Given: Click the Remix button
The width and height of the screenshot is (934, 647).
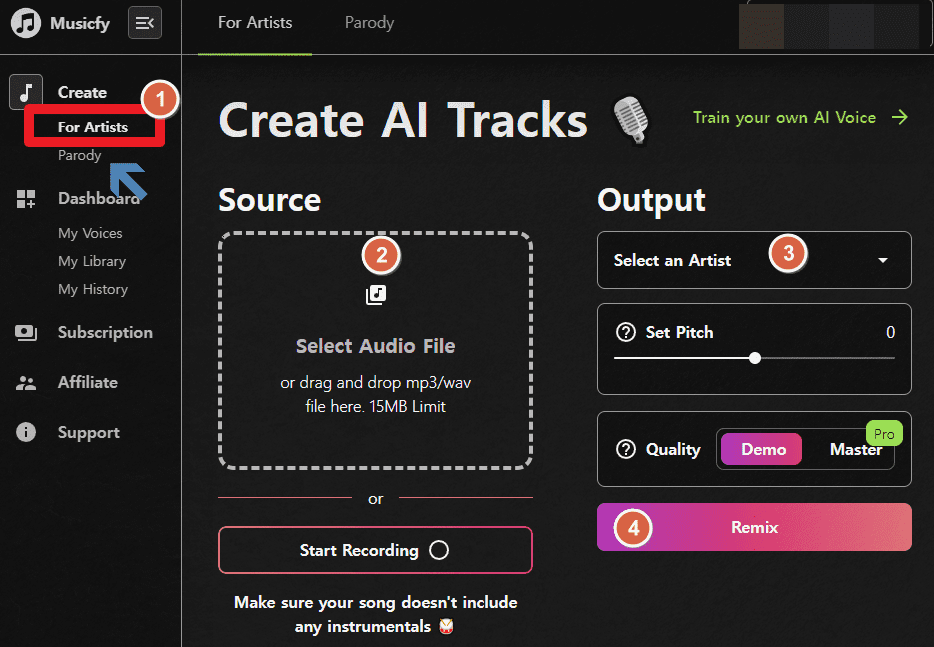Looking at the screenshot, I should 754,527.
